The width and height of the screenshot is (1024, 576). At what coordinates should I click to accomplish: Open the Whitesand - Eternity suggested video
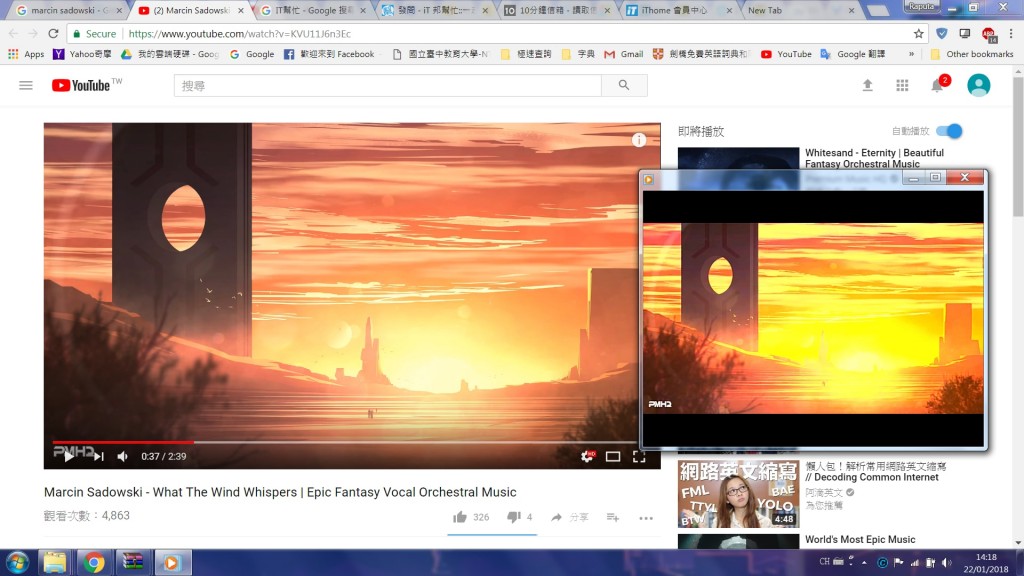coord(874,158)
